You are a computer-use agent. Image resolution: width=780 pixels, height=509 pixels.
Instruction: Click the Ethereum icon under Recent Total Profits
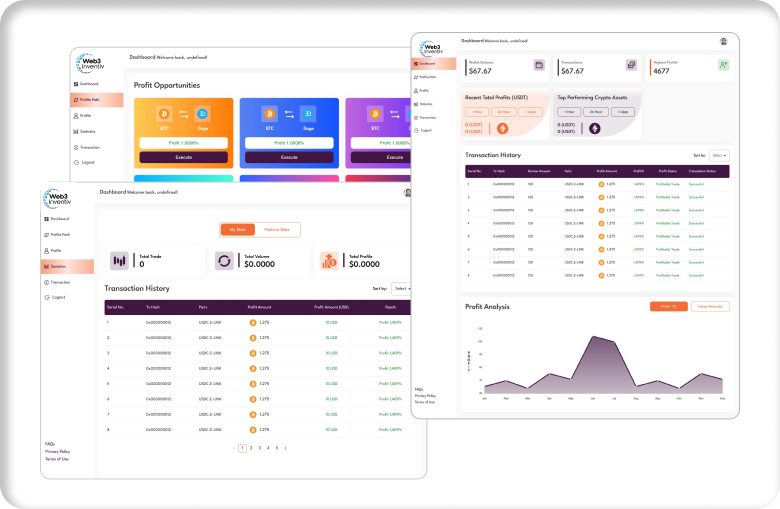pos(502,128)
